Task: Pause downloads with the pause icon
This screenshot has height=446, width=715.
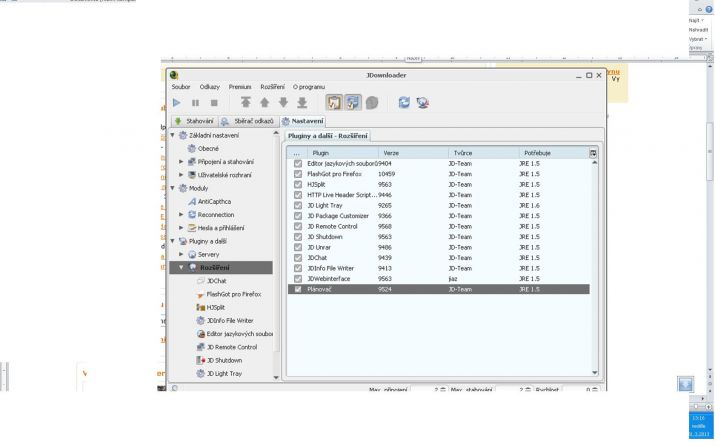Action: [195, 103]
